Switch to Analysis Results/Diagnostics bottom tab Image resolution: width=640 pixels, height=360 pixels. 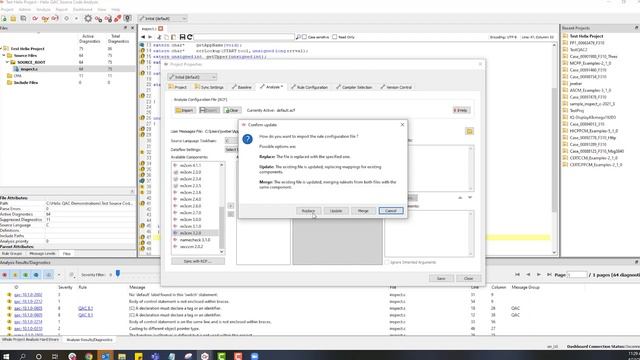coord(89,340)
